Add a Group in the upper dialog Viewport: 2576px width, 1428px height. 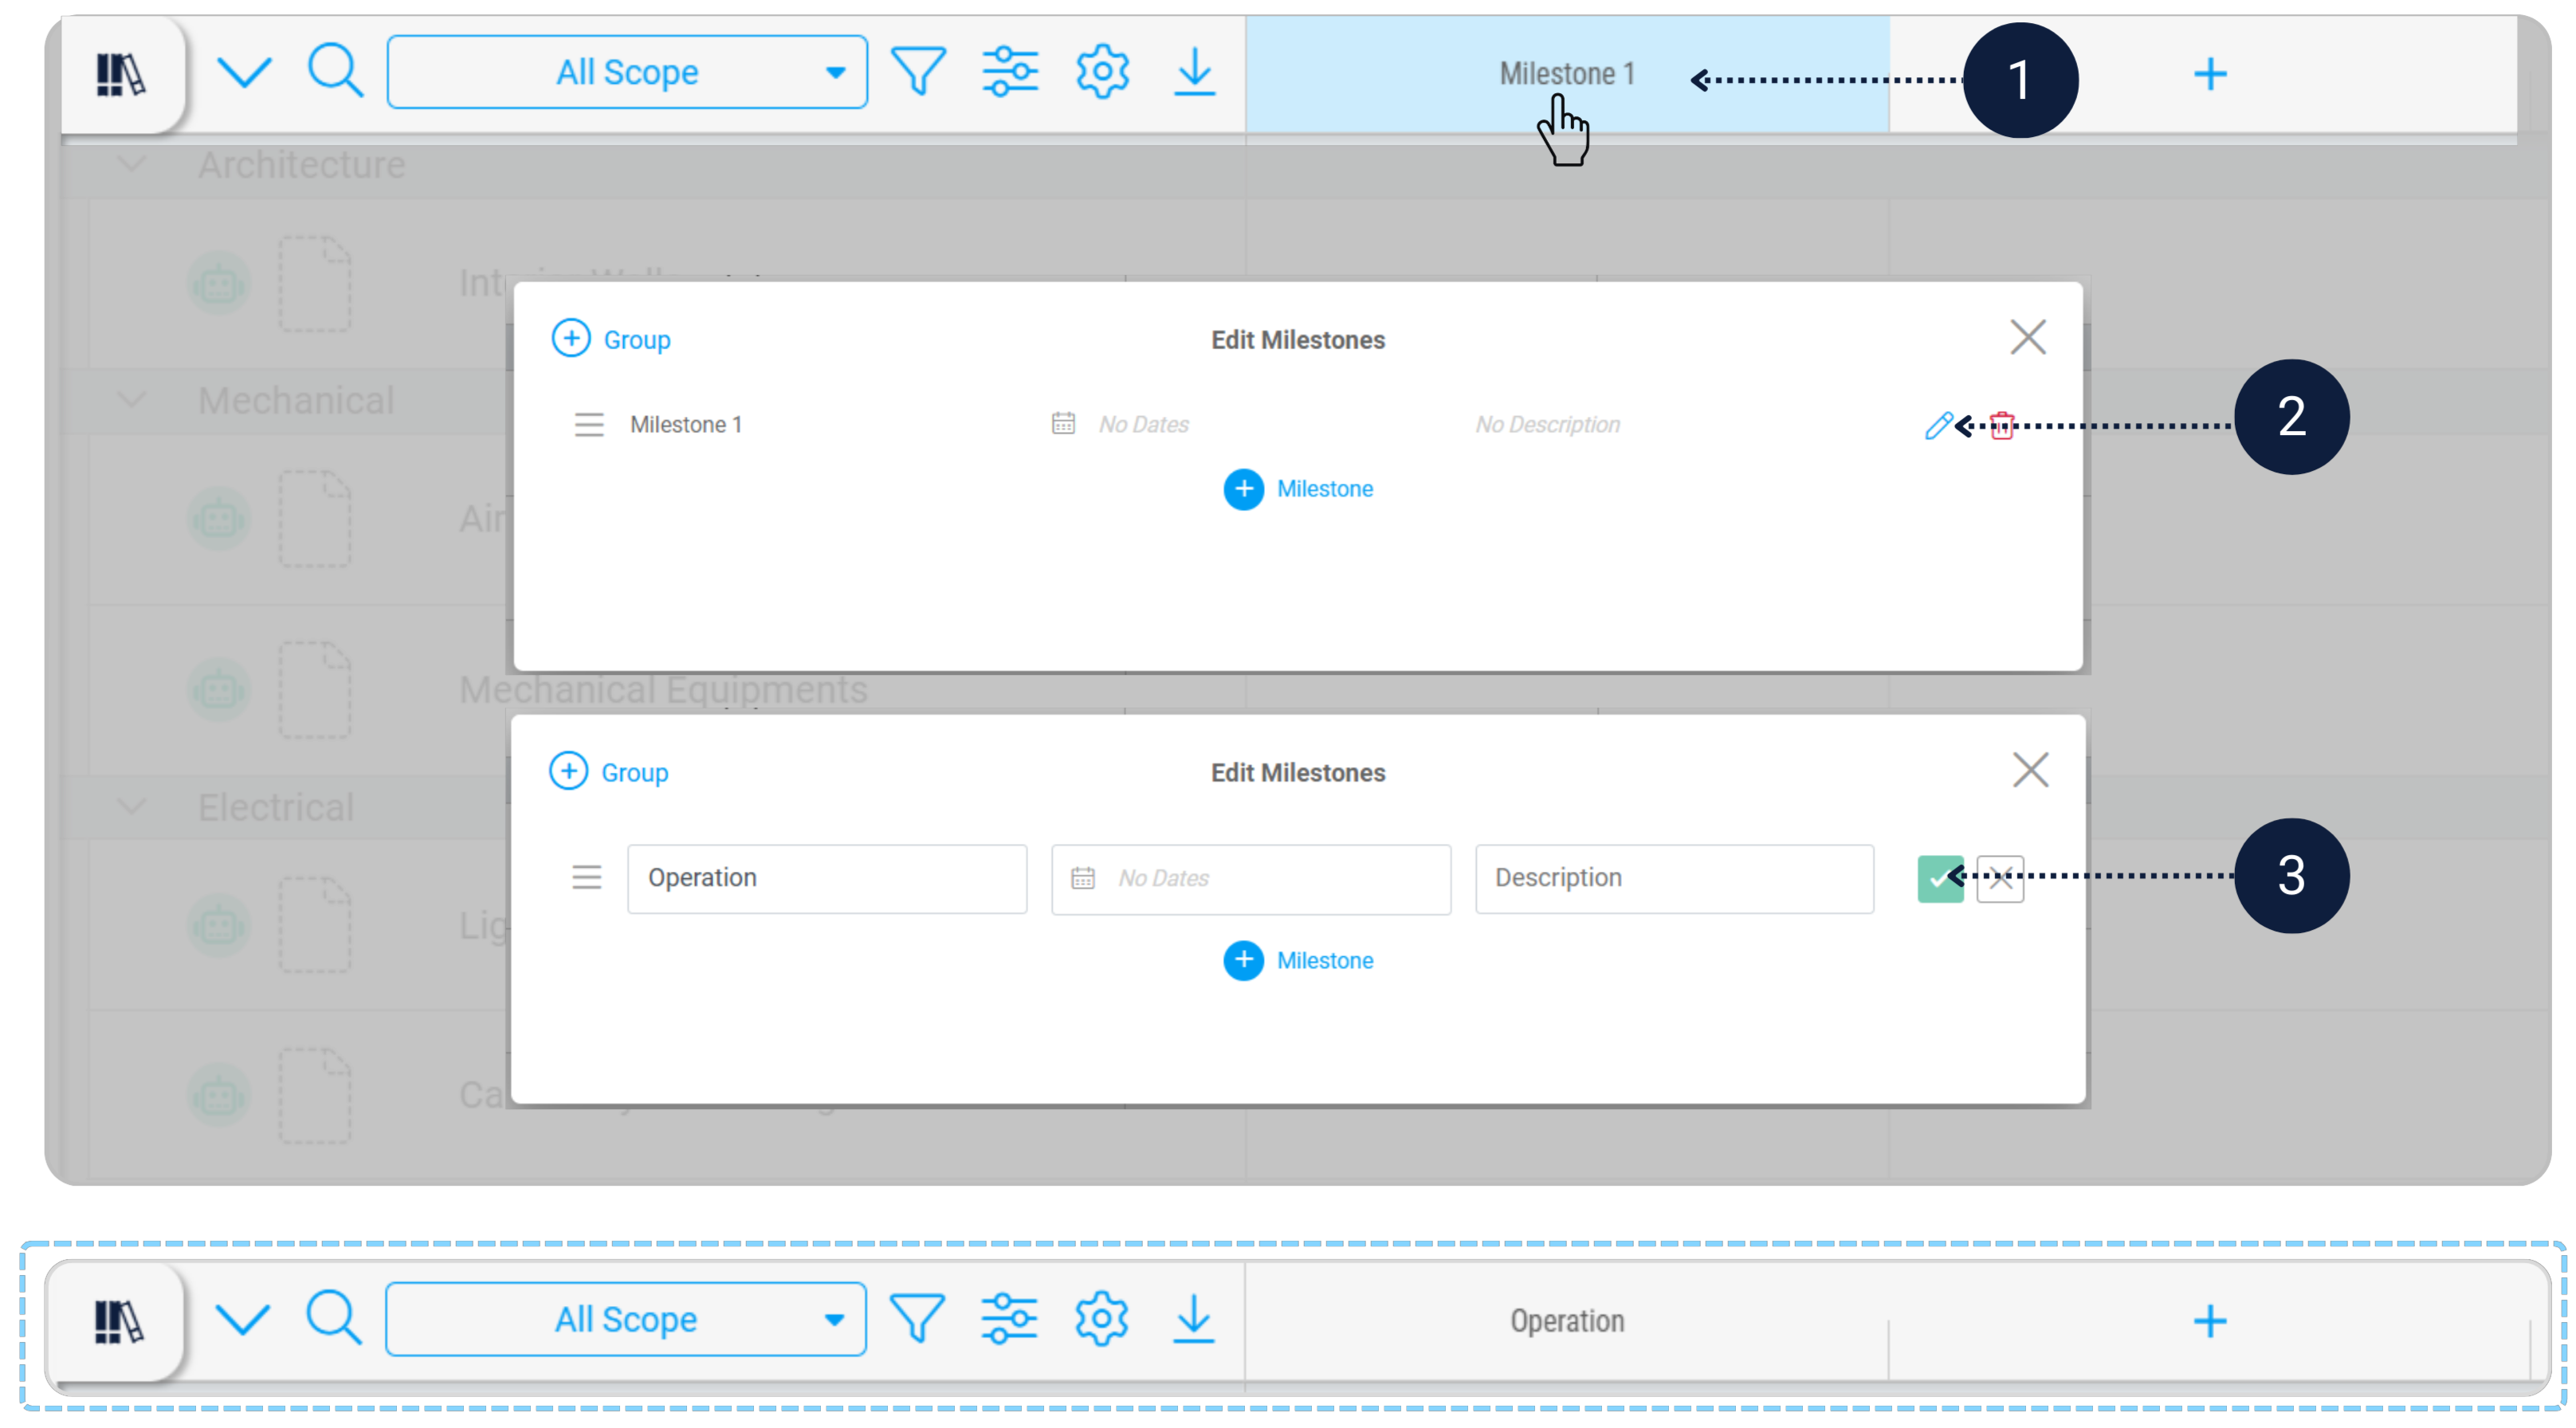click(x=611, y=339)
